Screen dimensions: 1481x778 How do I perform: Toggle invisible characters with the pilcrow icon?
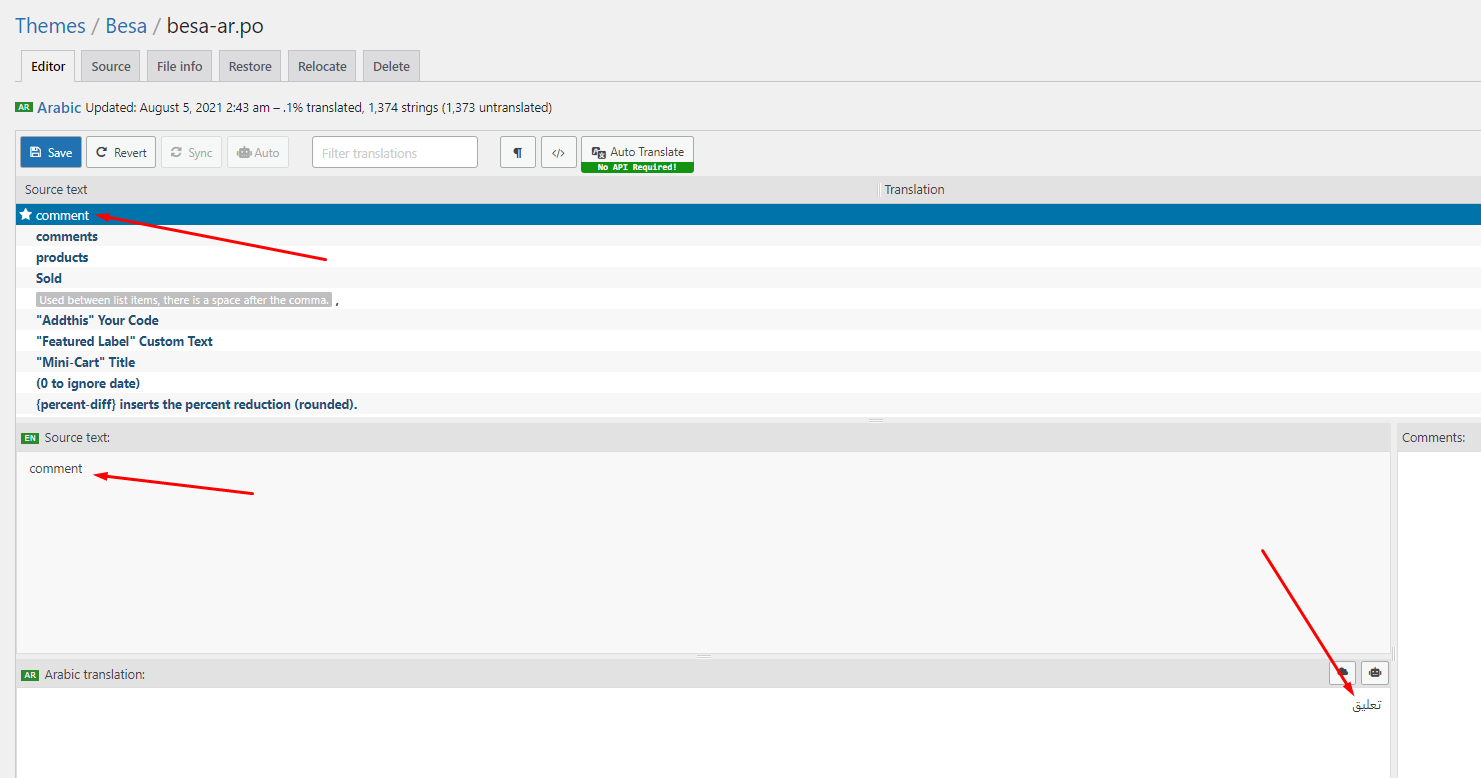coord(518,152)
